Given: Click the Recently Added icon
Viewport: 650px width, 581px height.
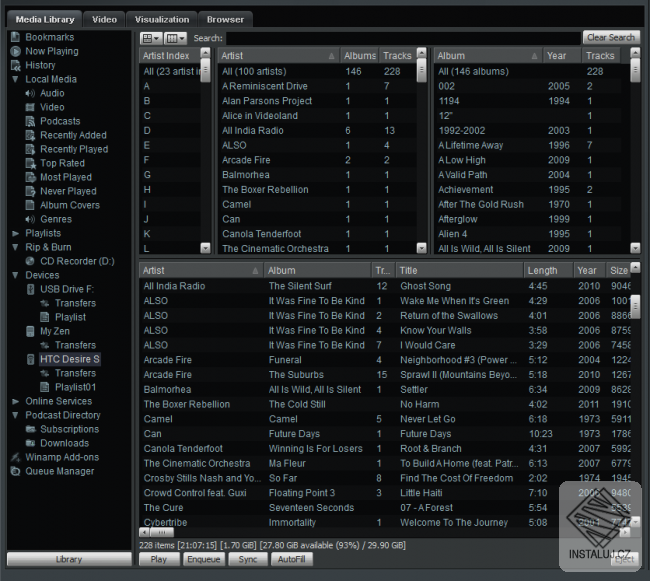Looking at the screenshot, I should [x=30, y=136].
